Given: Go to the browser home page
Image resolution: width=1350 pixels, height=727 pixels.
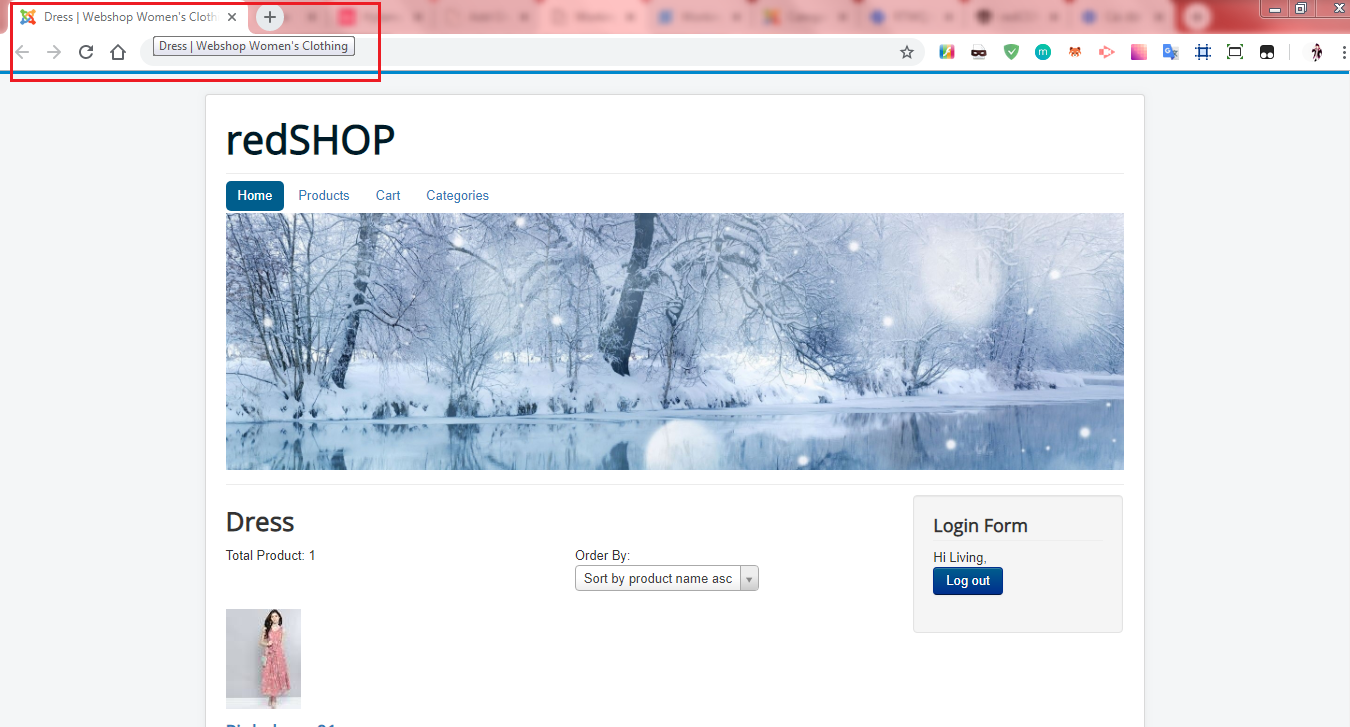Looking at the screenshot, I should point(118,52).
